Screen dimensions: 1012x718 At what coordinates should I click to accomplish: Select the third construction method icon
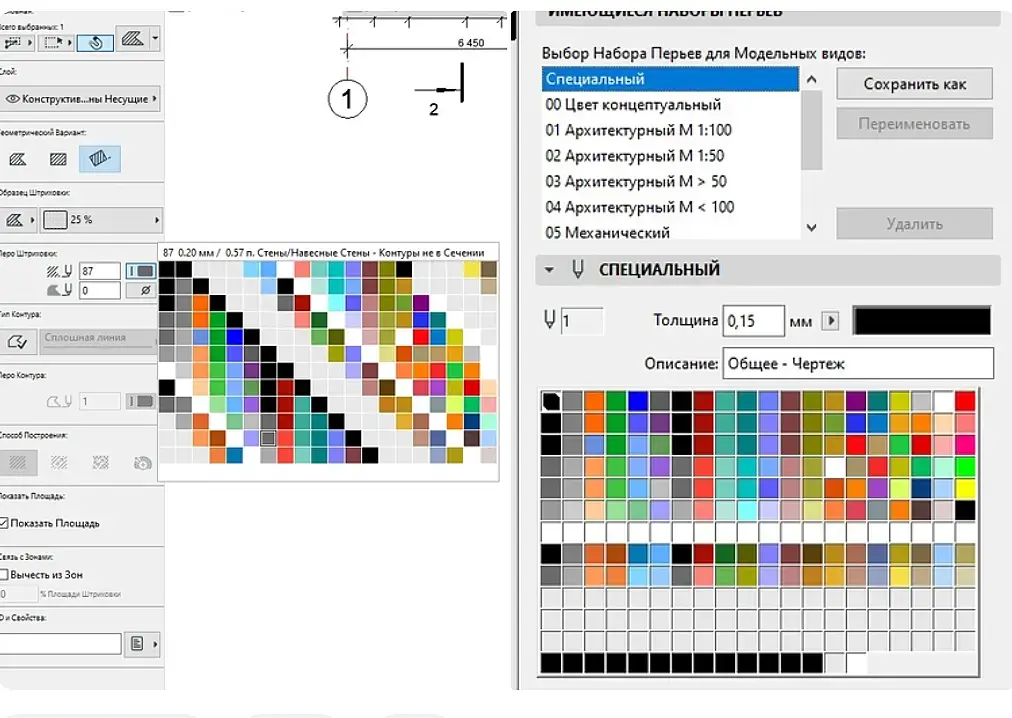click(101, 462)
